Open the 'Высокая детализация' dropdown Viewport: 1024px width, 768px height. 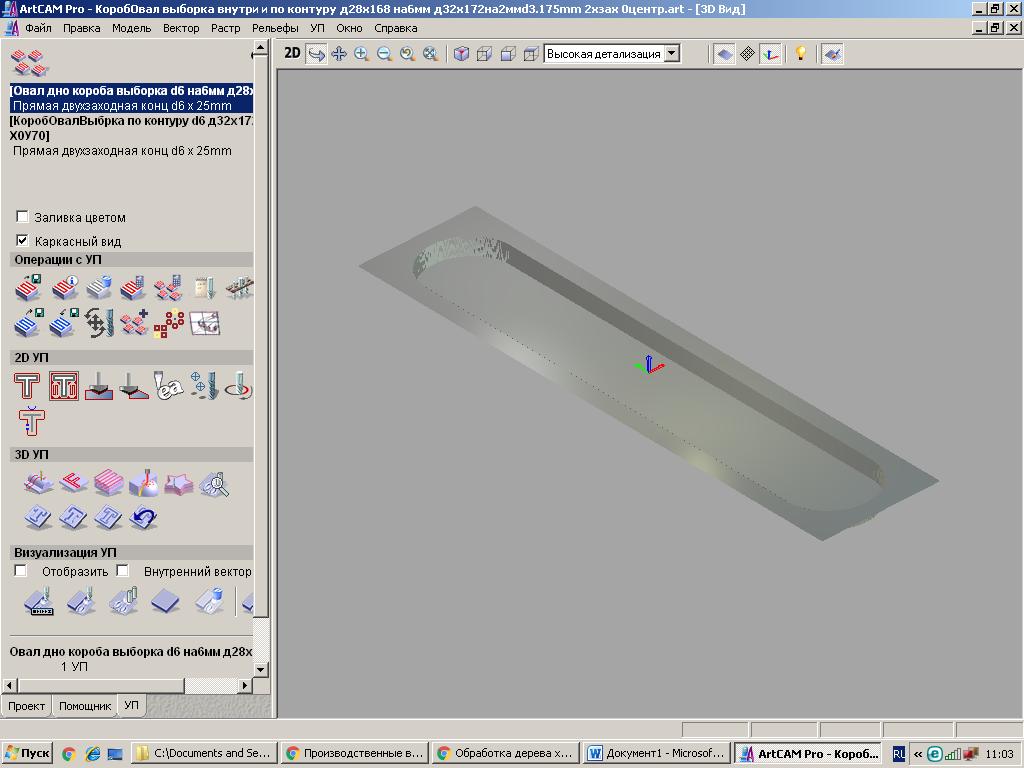tap(671, 54)
